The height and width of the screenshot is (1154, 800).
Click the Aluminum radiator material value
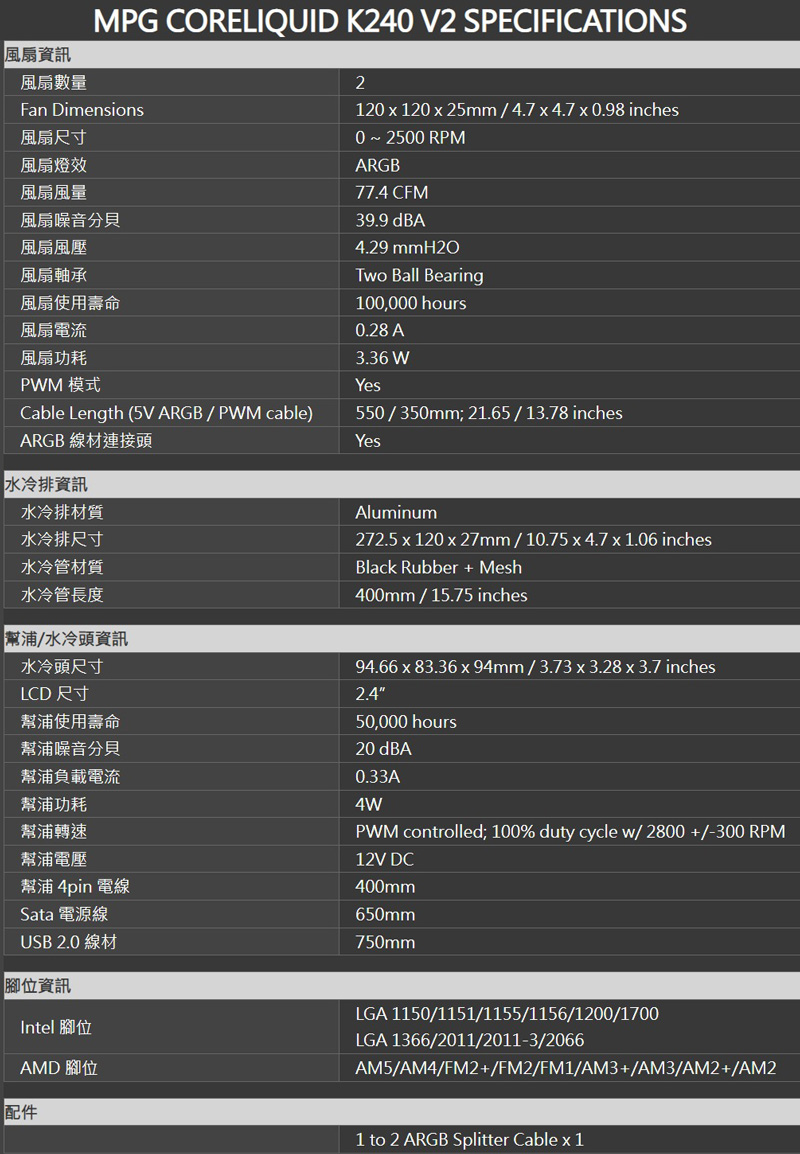coord(396,513)
